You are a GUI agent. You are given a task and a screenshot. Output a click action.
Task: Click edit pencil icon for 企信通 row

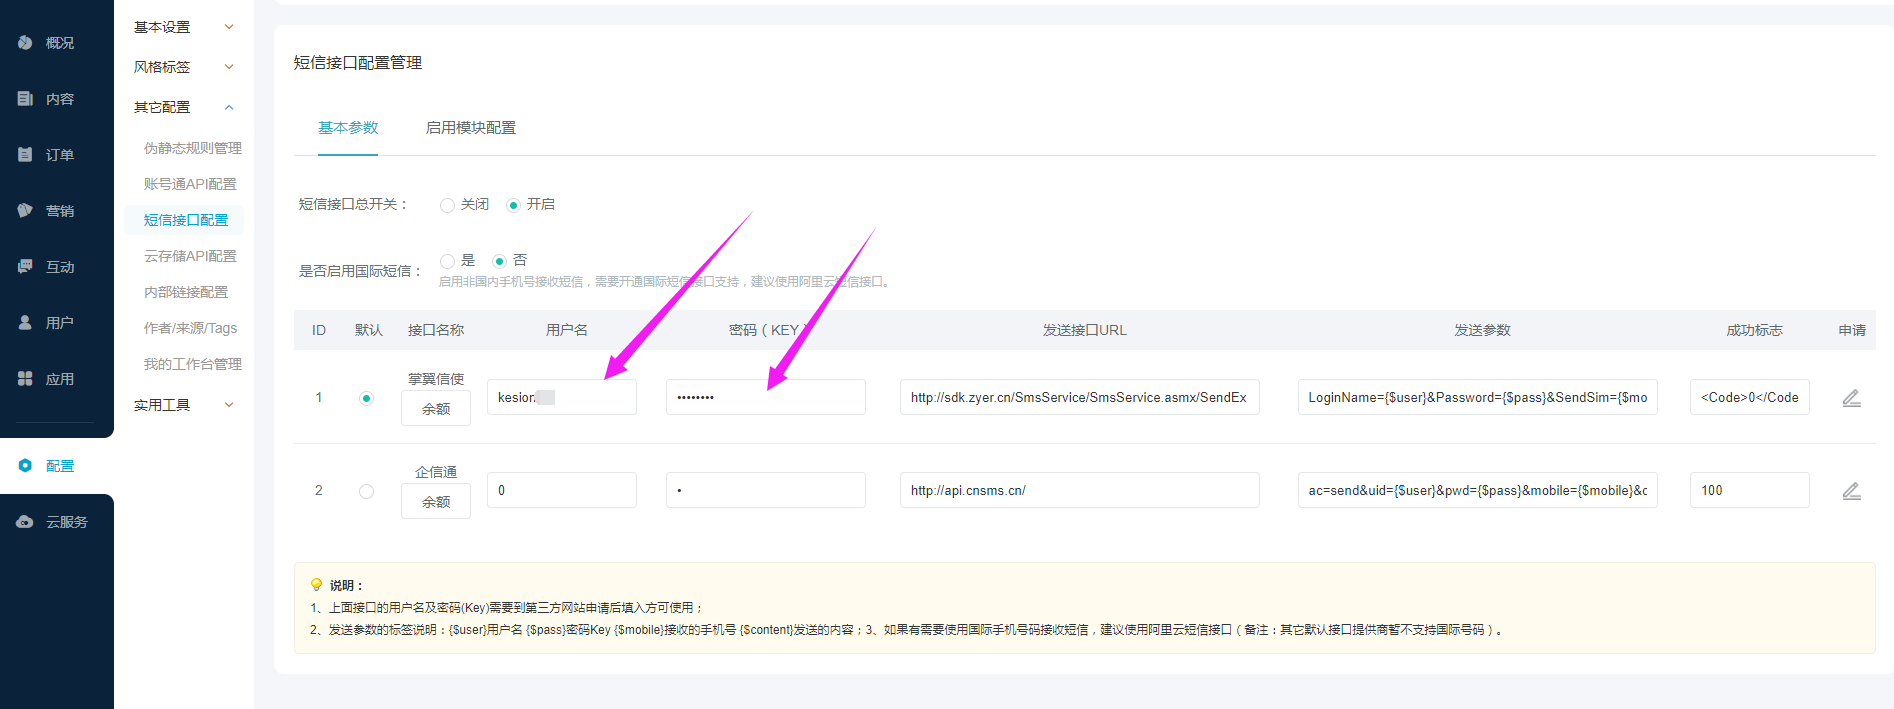pos(1851,491)
